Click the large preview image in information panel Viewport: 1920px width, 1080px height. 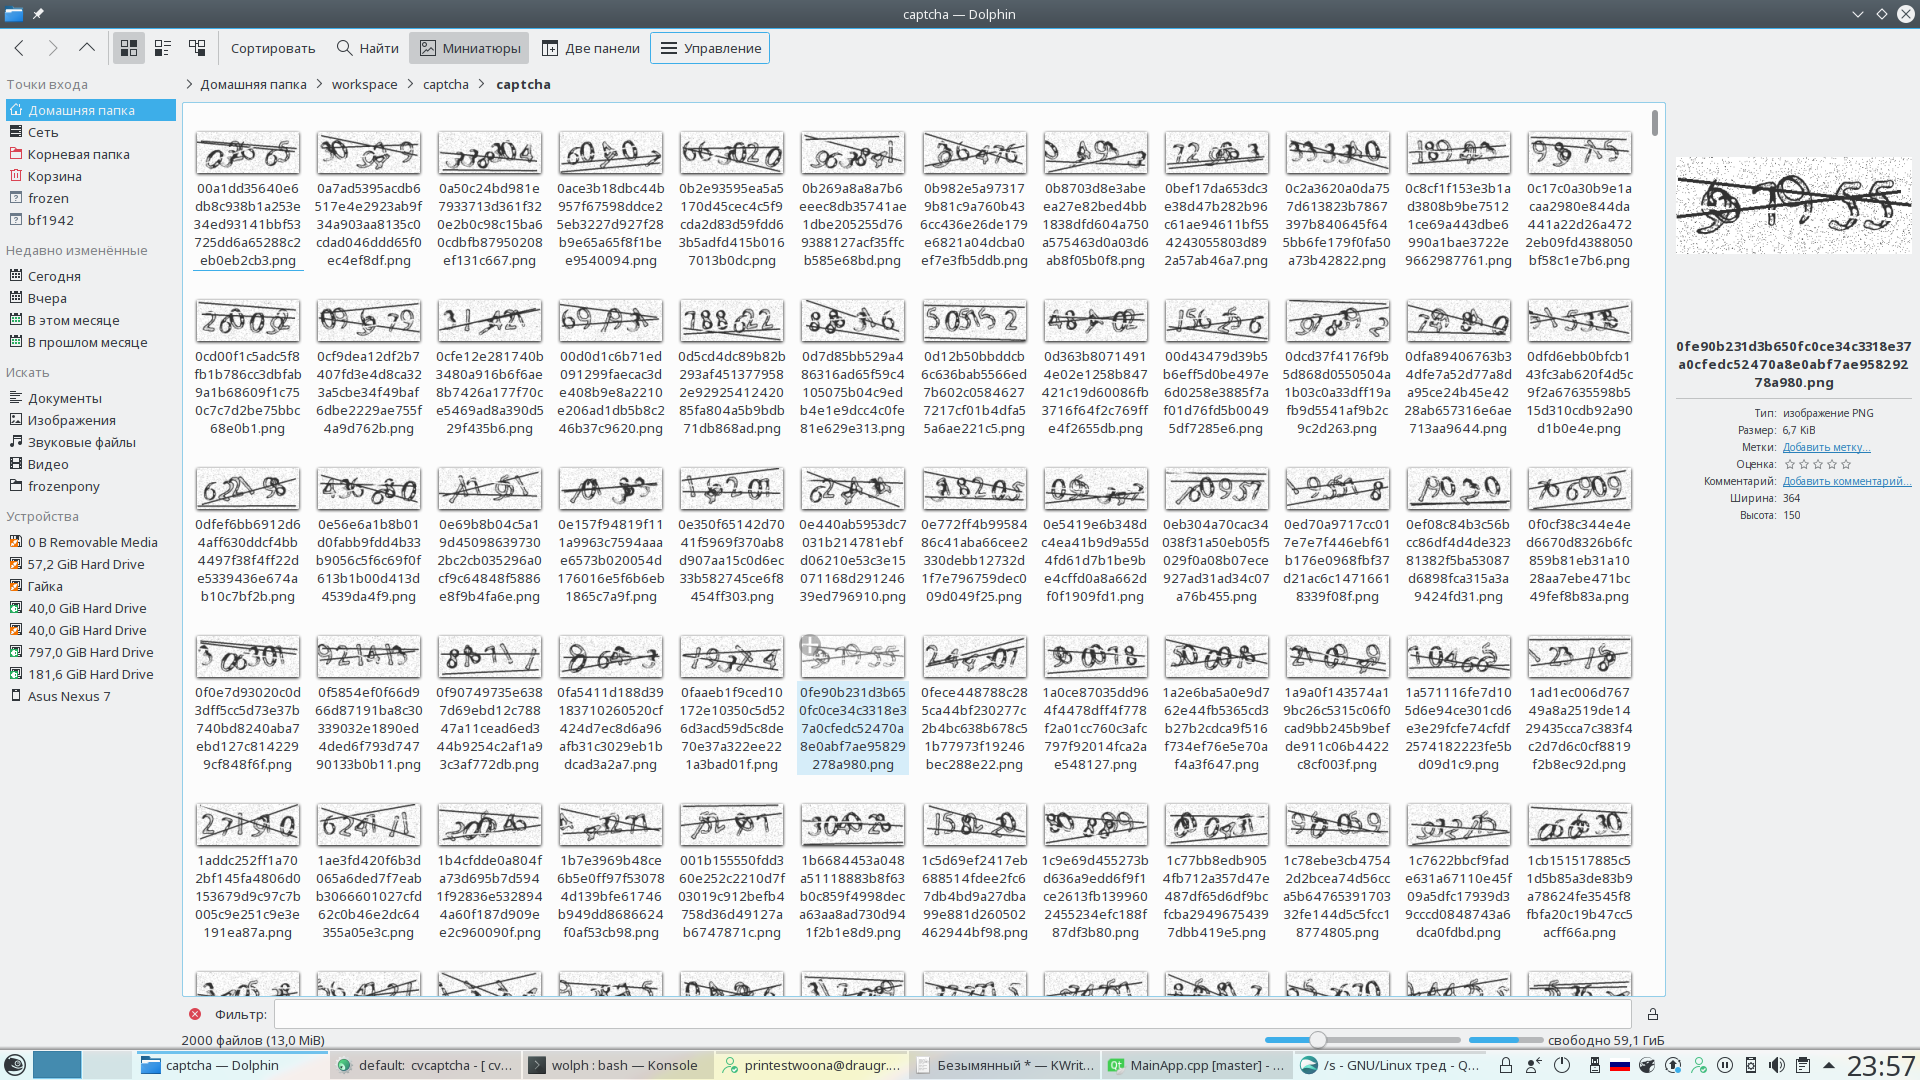[1793, 205]
